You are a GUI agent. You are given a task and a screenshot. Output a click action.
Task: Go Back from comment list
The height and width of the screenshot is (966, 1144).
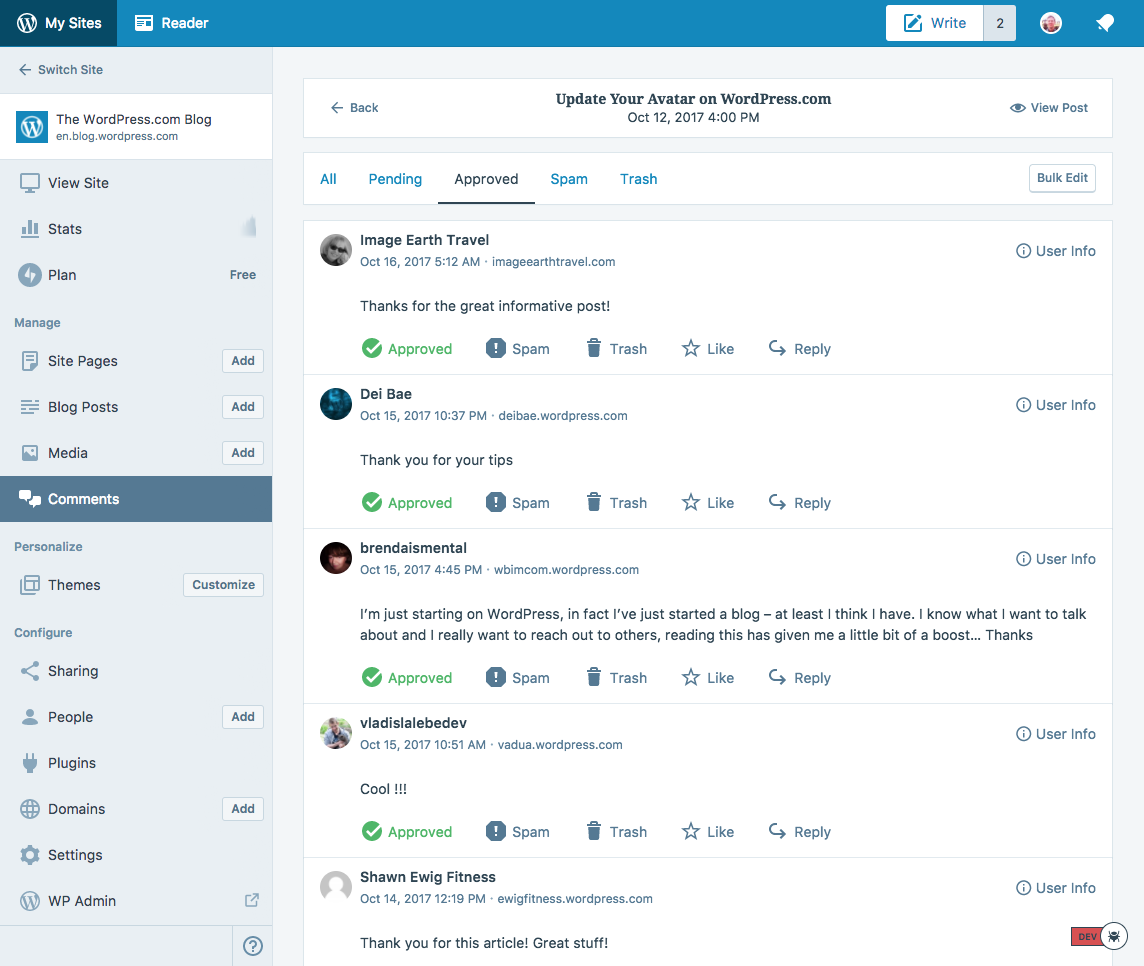355,108
